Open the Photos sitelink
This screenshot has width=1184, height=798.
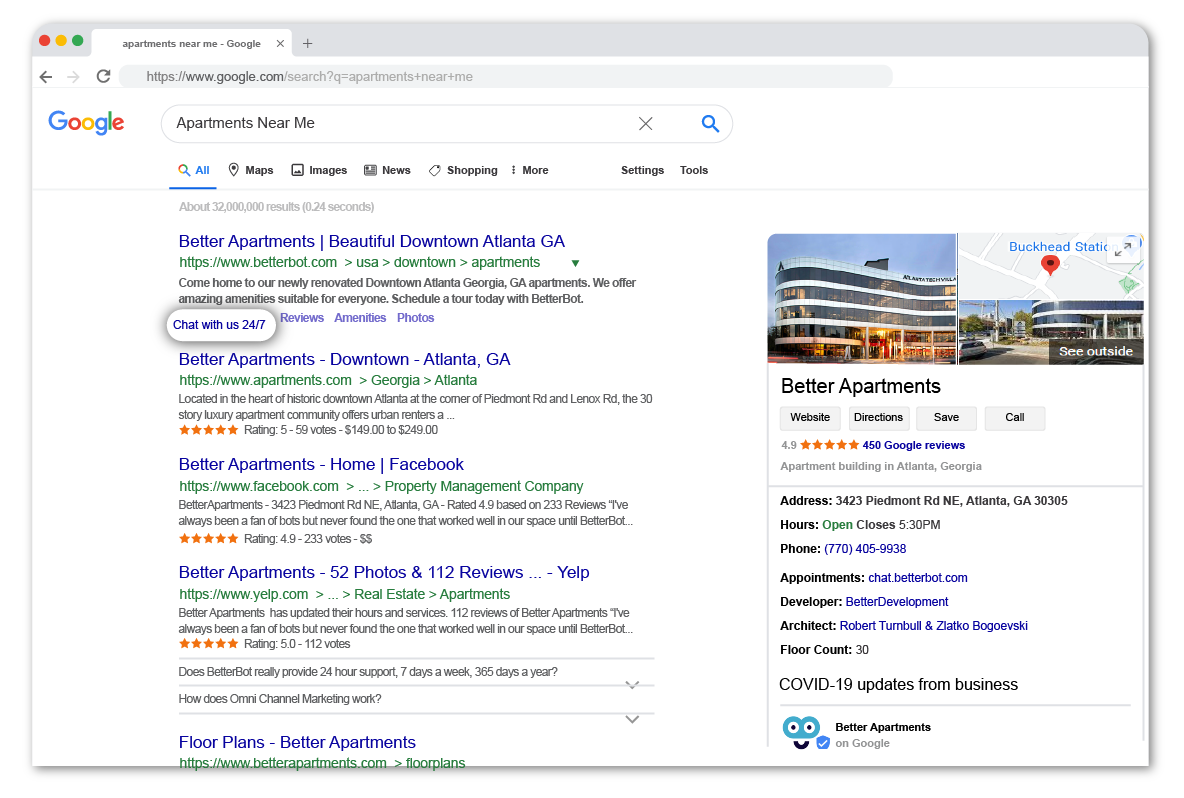tap(415, 318)
